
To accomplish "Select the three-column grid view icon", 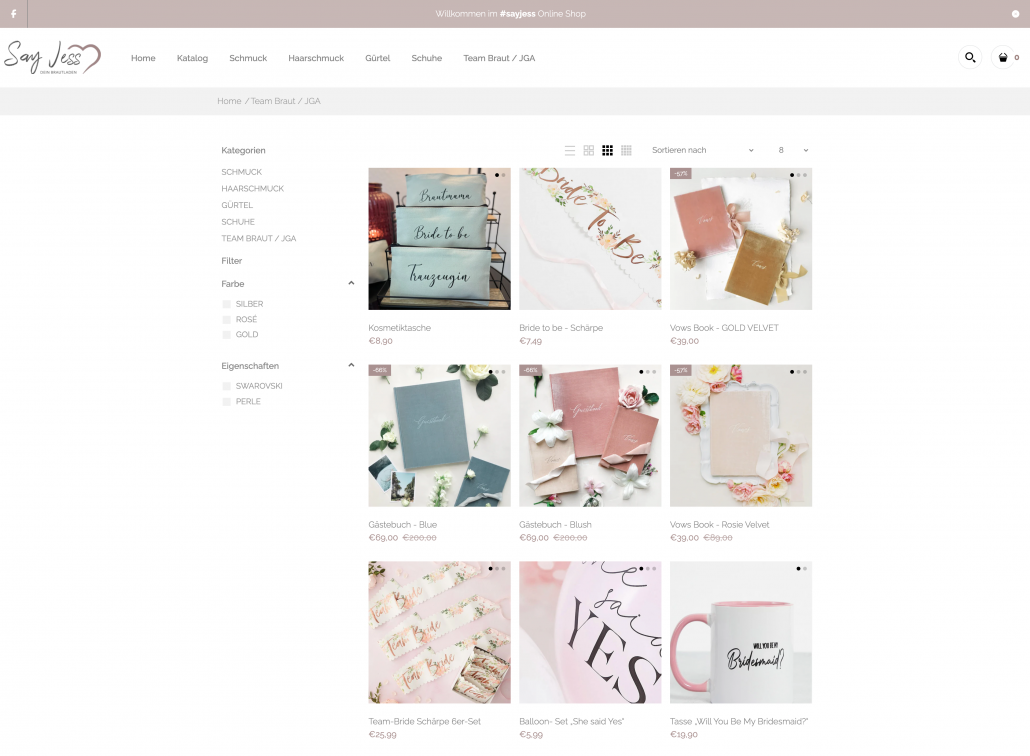I will [607, 150].
